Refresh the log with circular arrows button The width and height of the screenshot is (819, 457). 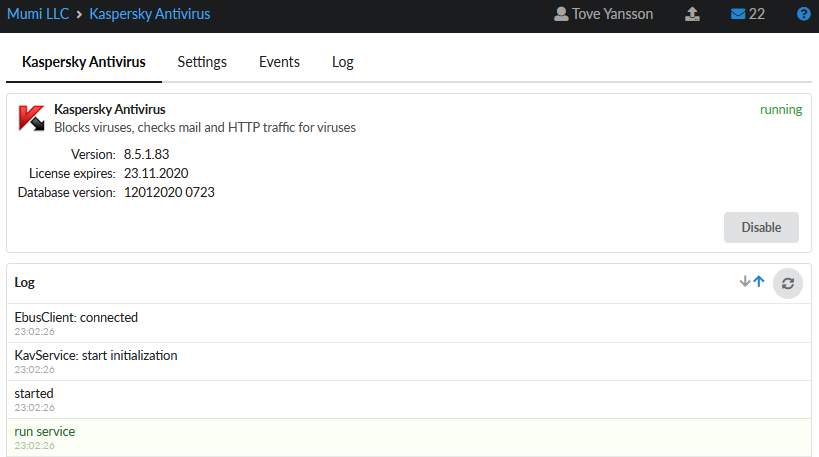point(788,284)
